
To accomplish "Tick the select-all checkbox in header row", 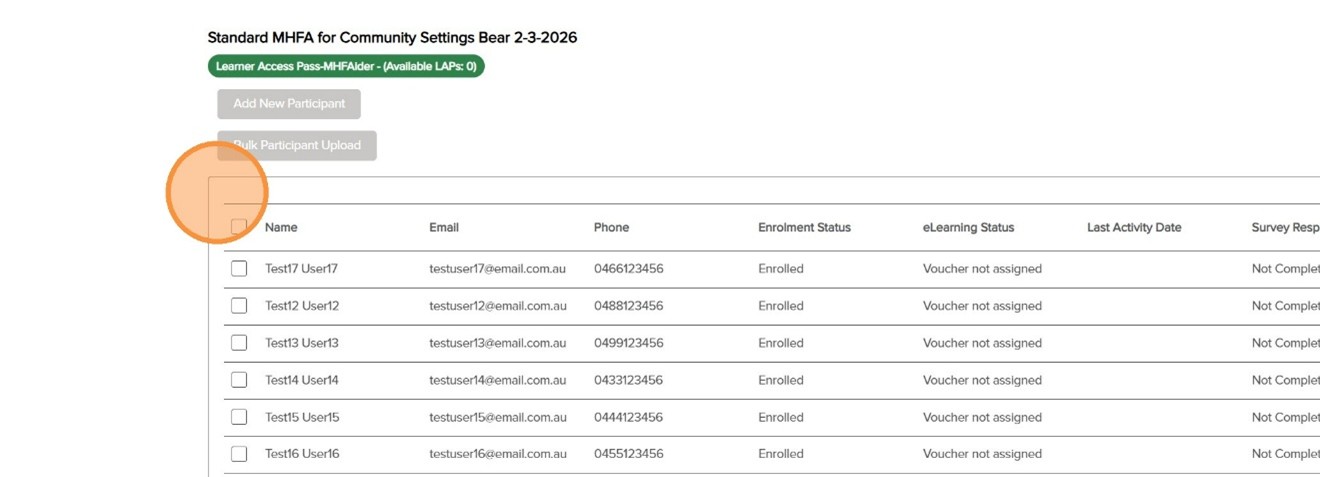I will coord(239,227).
